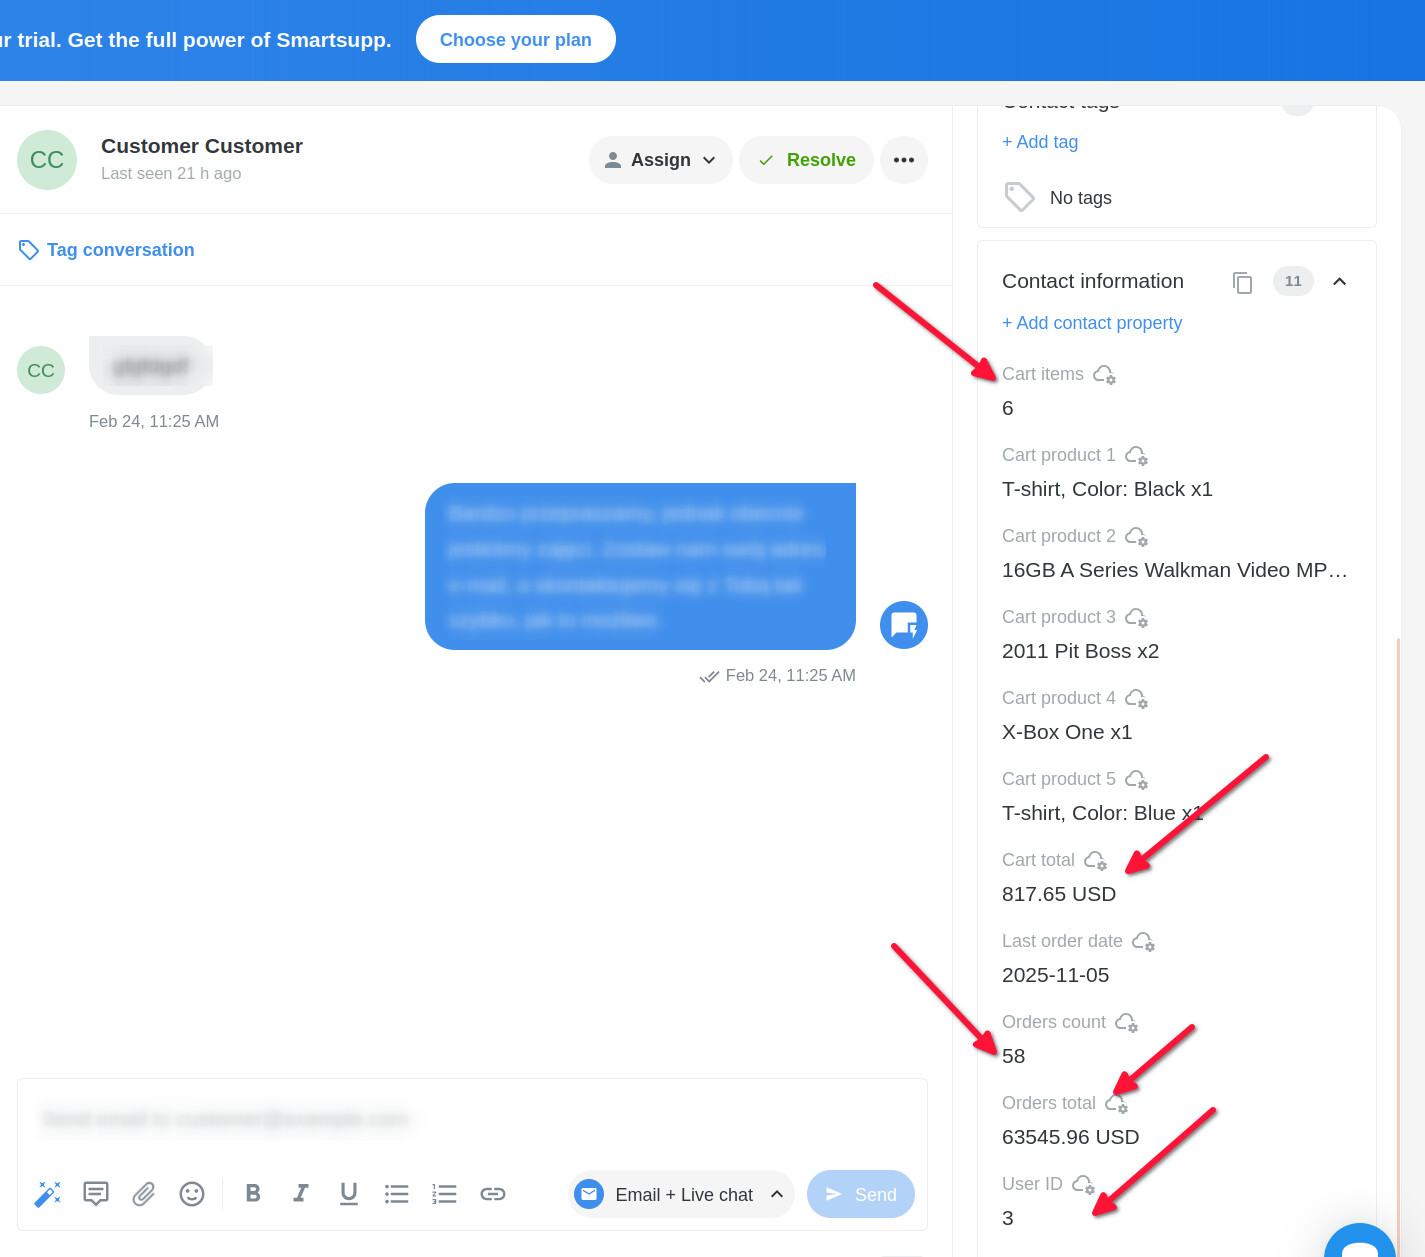This screenshot has width=1425, height=1257.
Task: Click the attachment paperclip icon
Action: click(144, 1194)
